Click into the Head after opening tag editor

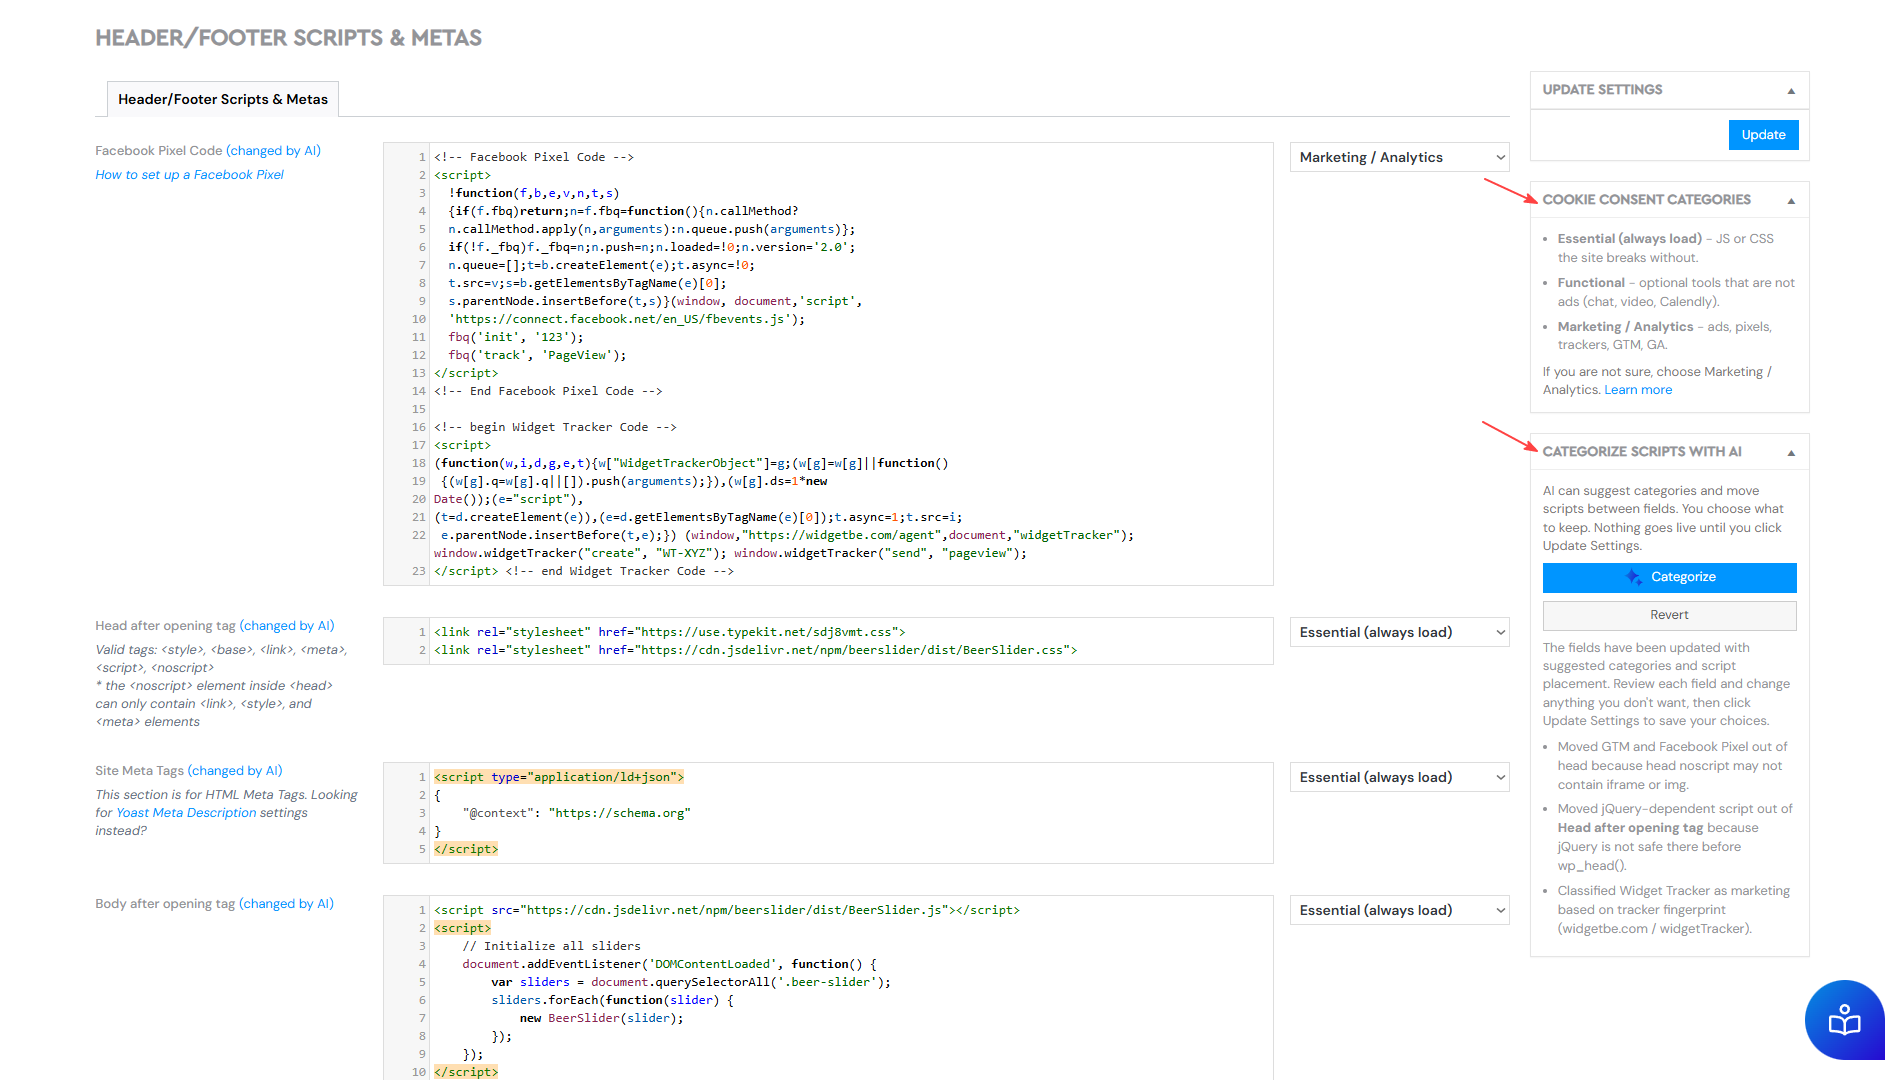tap(828, 641)
